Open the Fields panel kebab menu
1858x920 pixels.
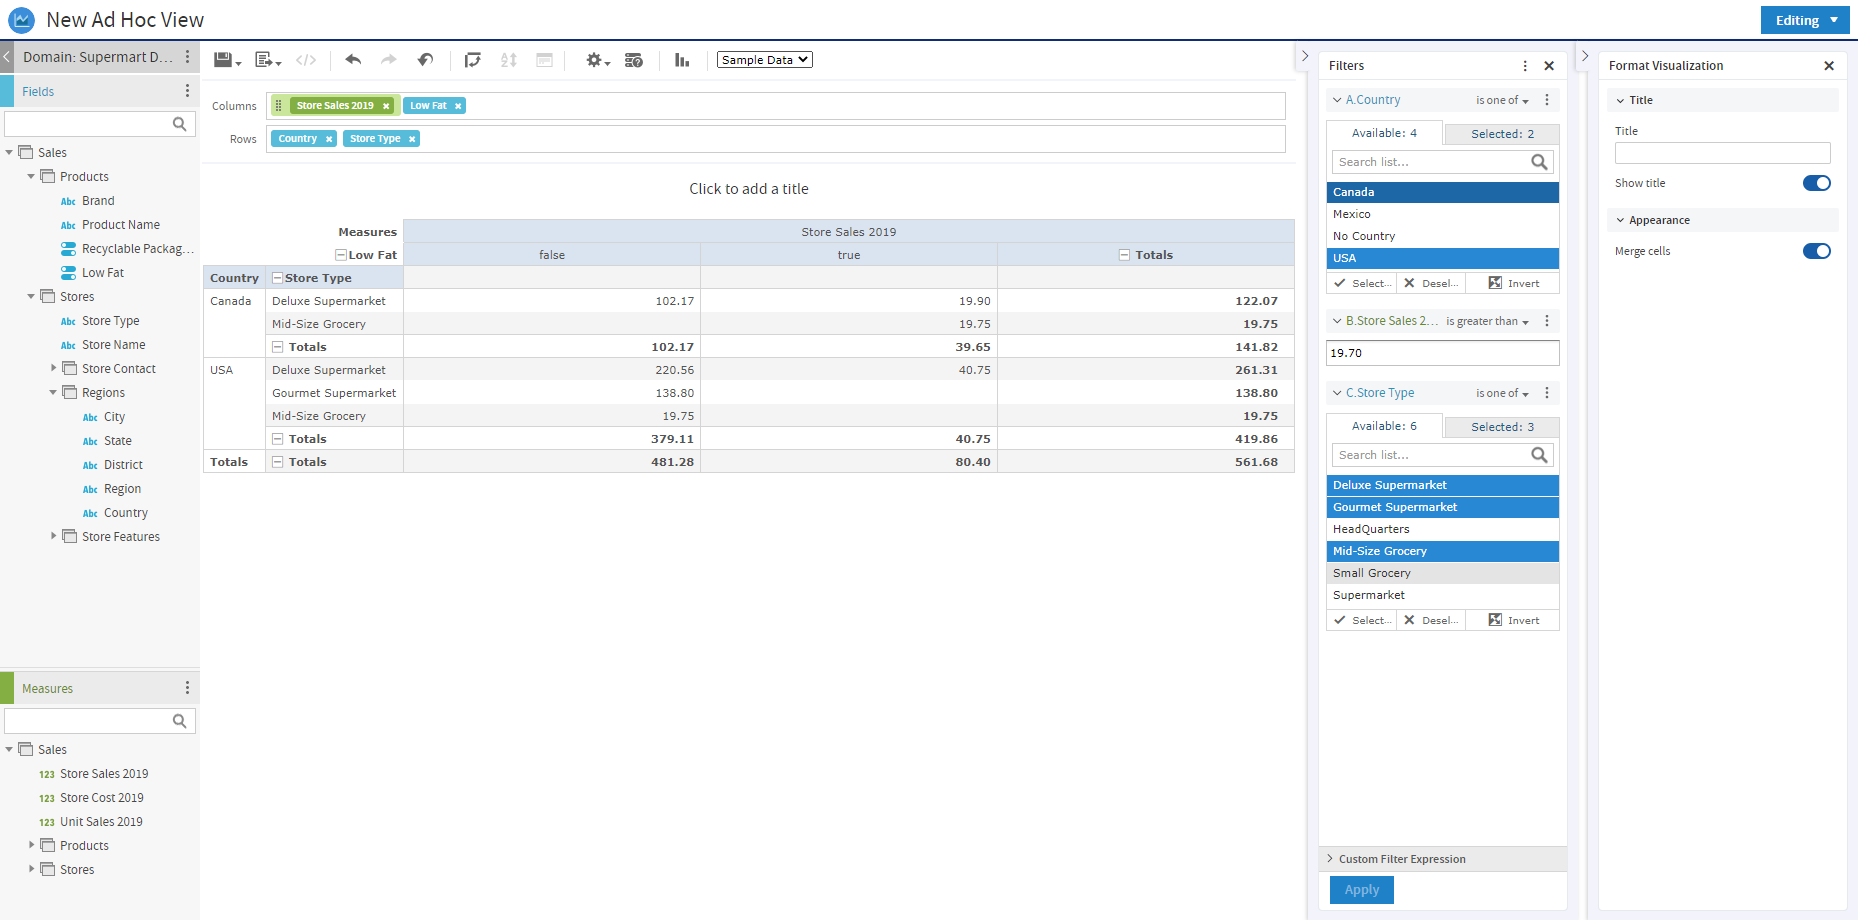[x=187, y=91]
